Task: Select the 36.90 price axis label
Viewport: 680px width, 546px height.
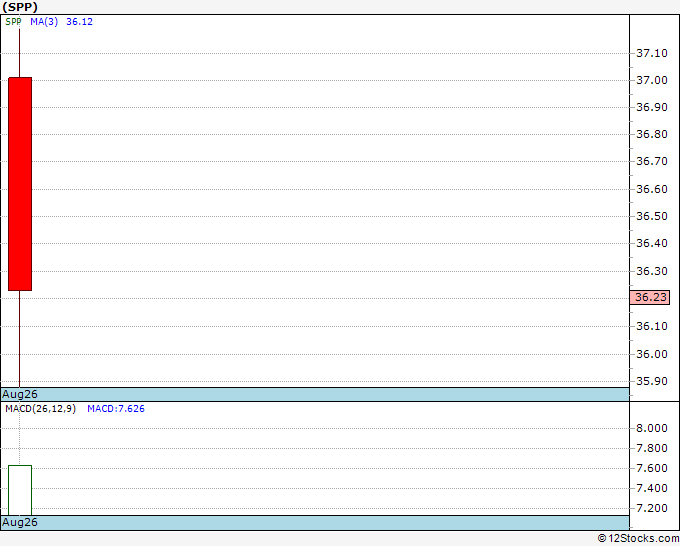Action: (651, 107)
